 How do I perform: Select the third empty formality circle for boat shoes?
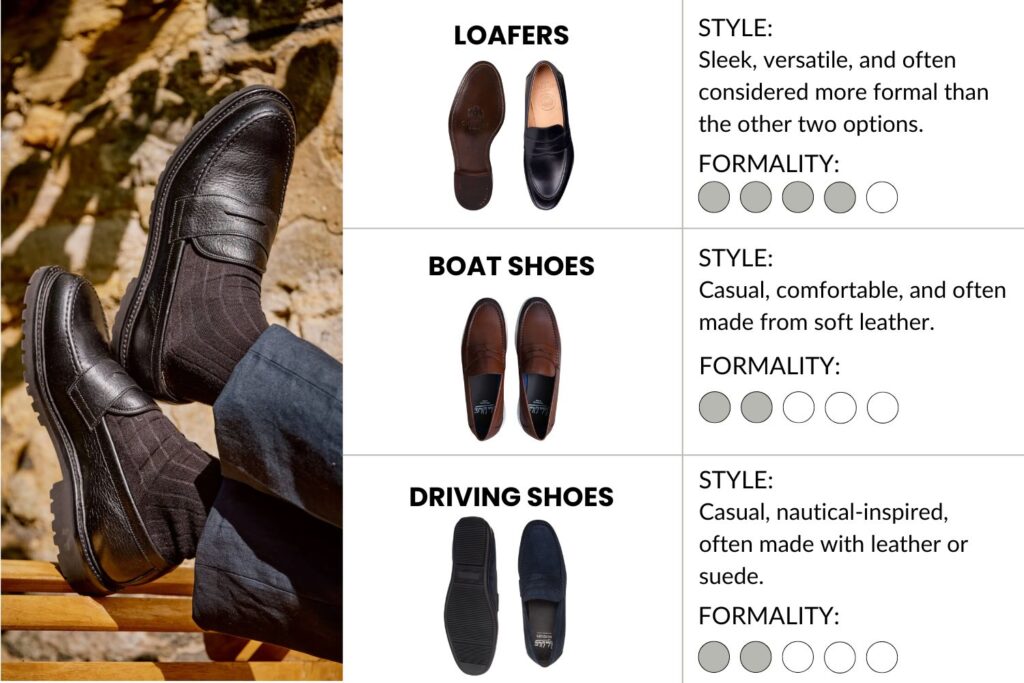(799, 407)
